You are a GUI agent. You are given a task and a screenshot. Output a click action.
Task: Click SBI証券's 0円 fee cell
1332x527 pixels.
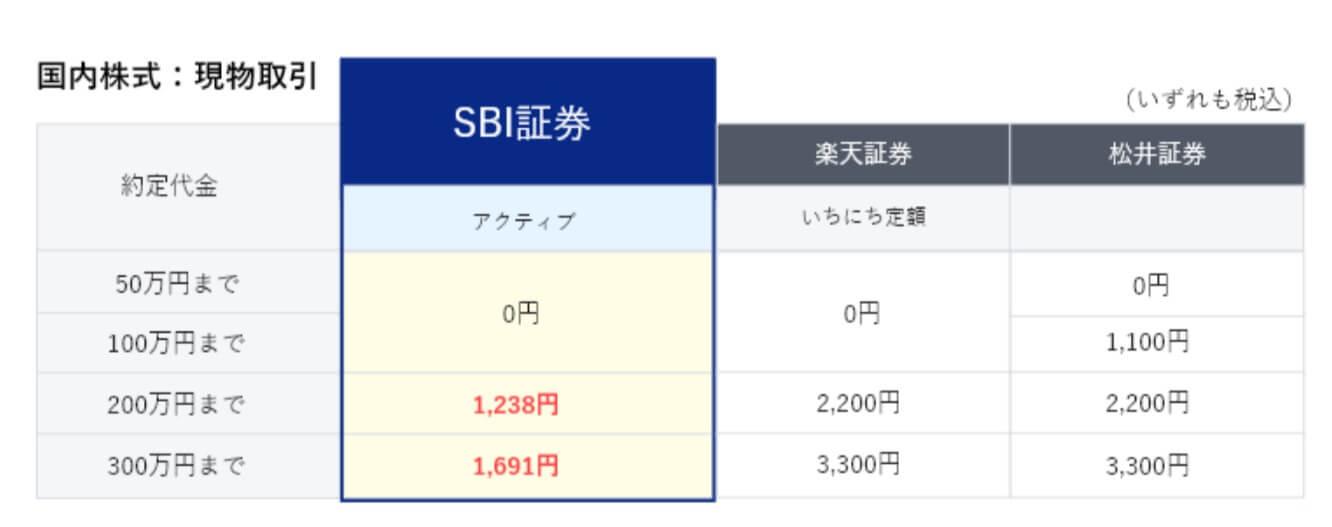[x=528, y=313]
